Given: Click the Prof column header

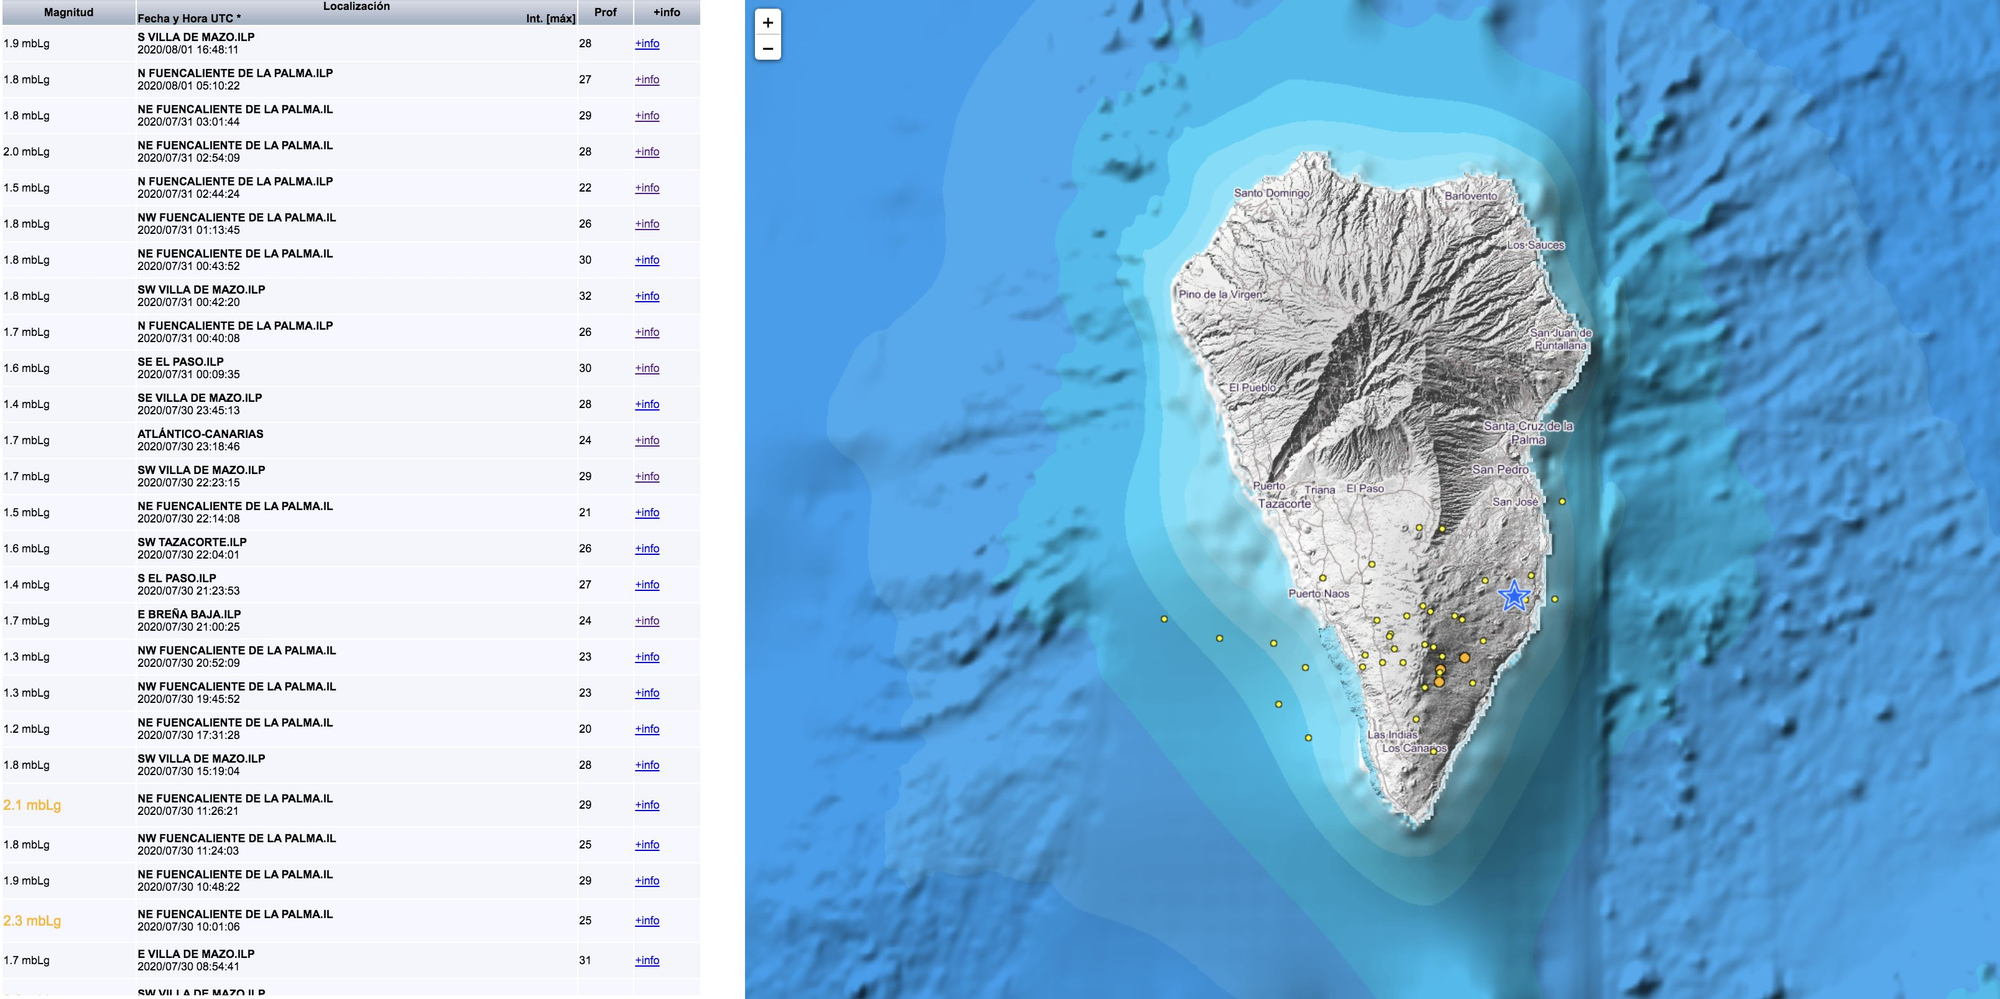Looking at the screenshot, I should 605,12.
